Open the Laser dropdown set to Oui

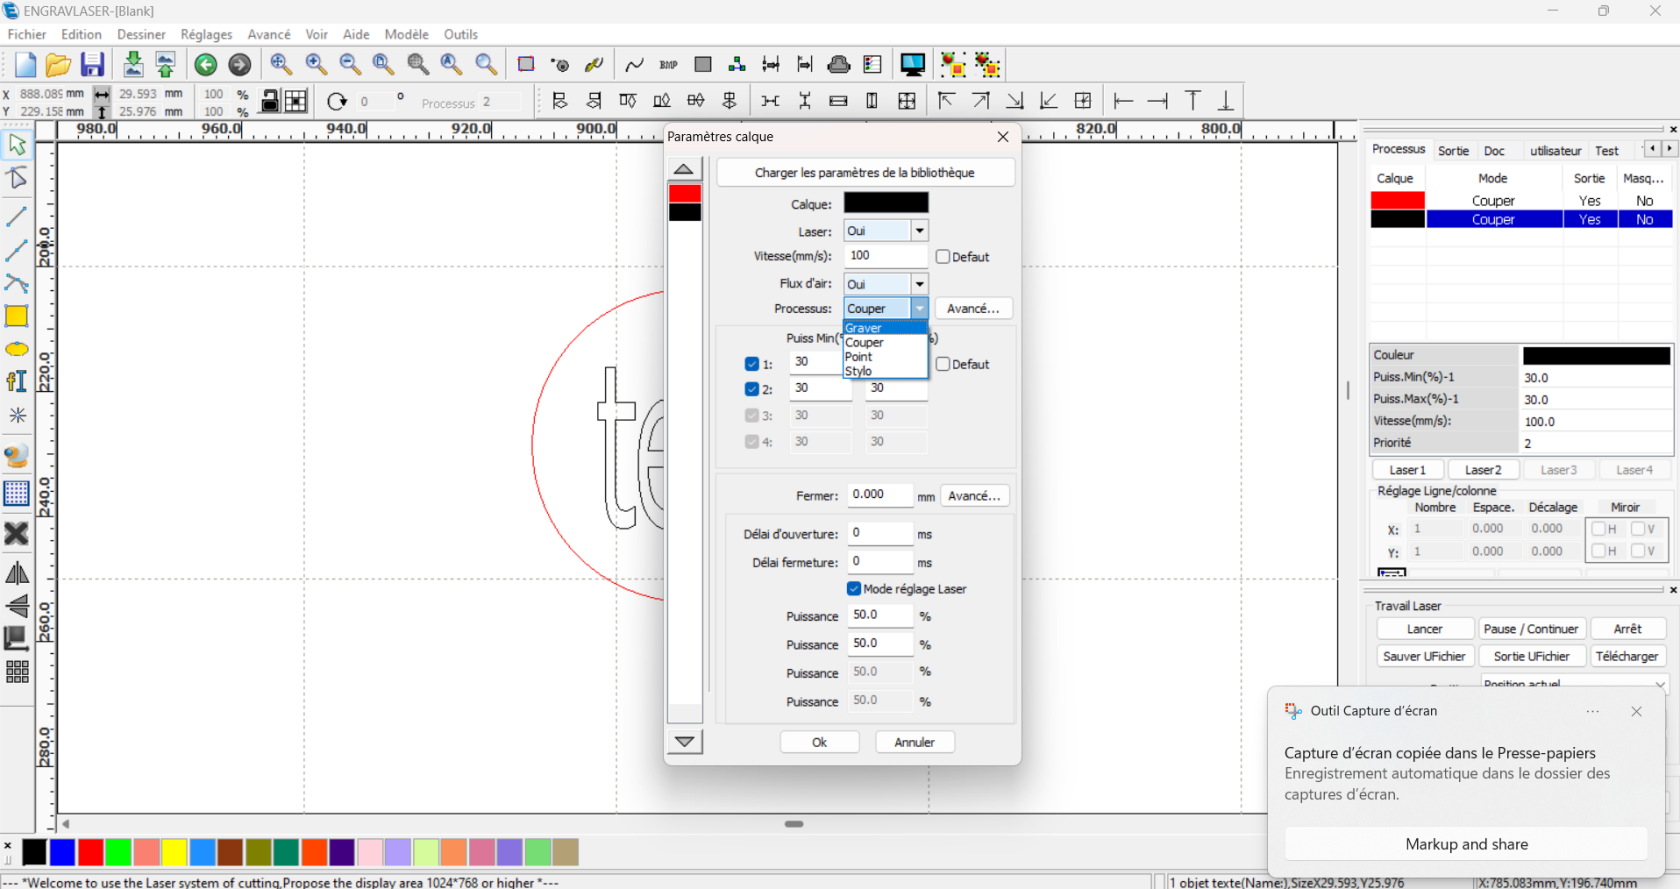click(886, 231)
